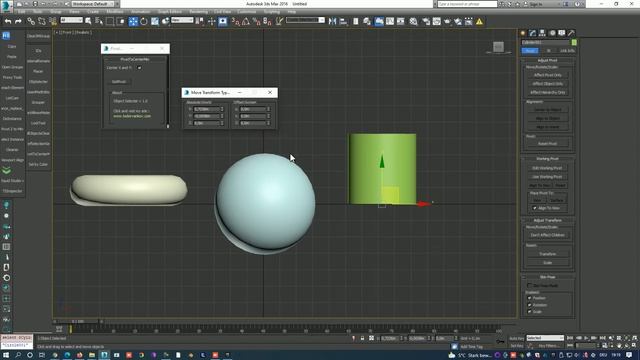The height and width of the screenshot is (360, 640).
Task: Activate the Unlink Selection tool
Action: 42,21
